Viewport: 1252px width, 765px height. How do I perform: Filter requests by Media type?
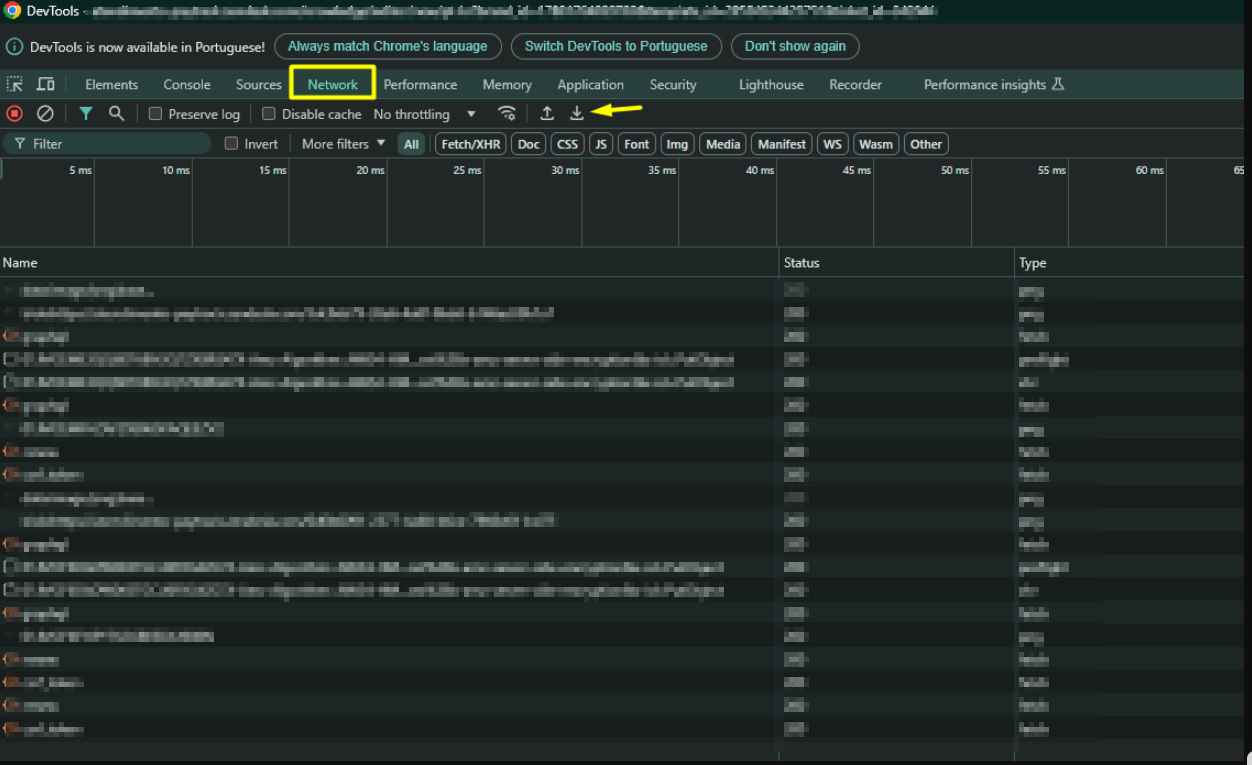click(x=723, y=144)
